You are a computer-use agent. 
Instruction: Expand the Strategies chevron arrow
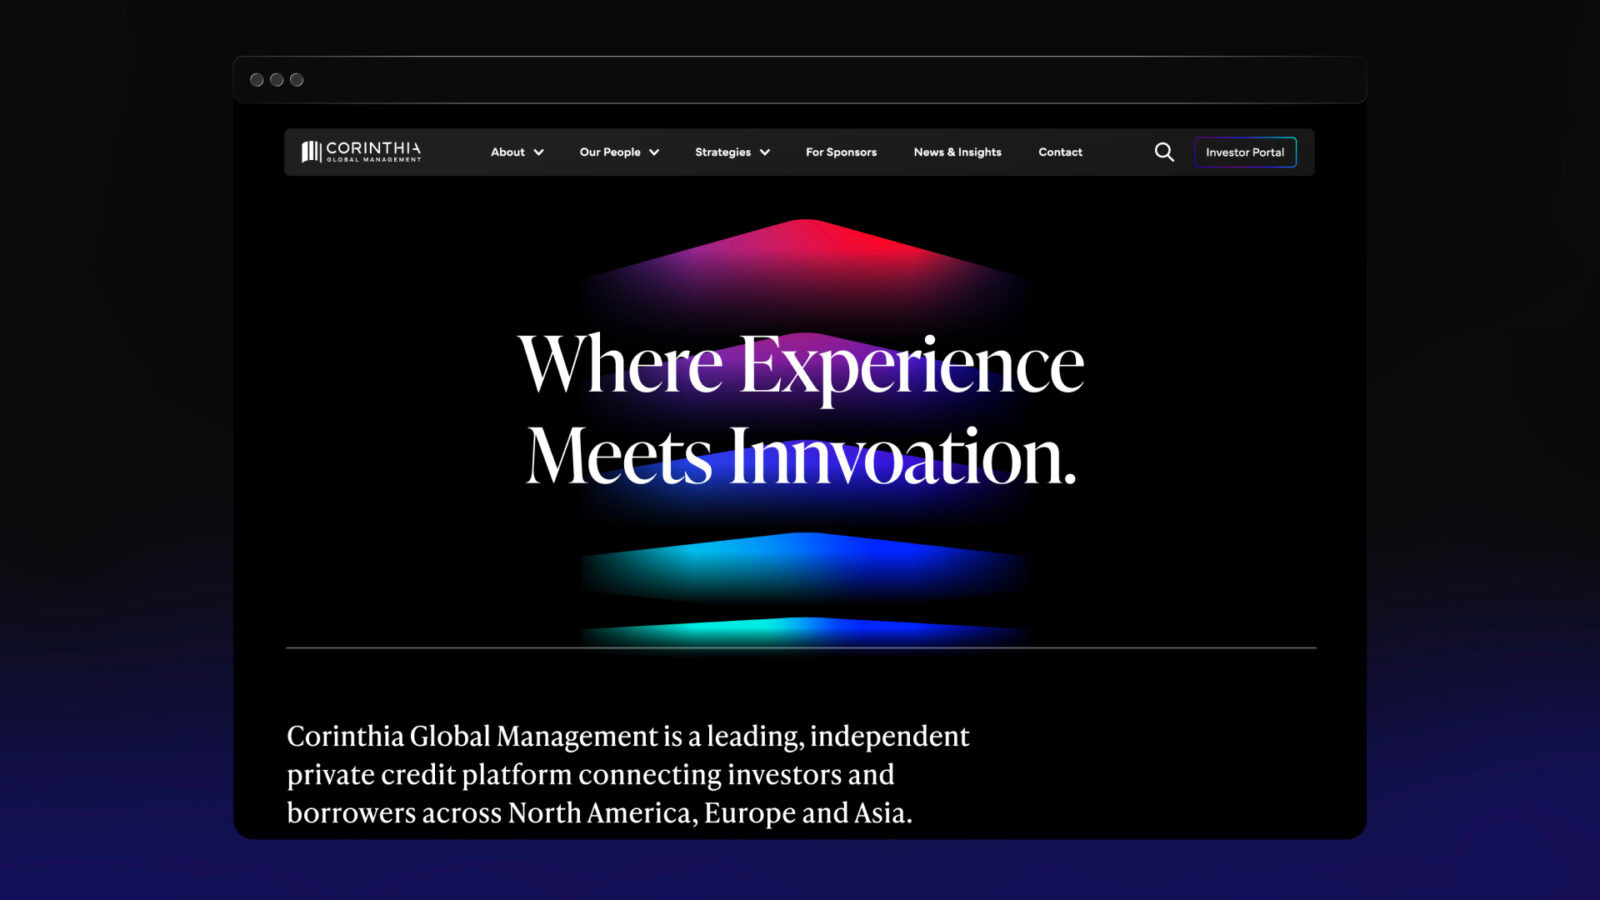click(765, 153)
